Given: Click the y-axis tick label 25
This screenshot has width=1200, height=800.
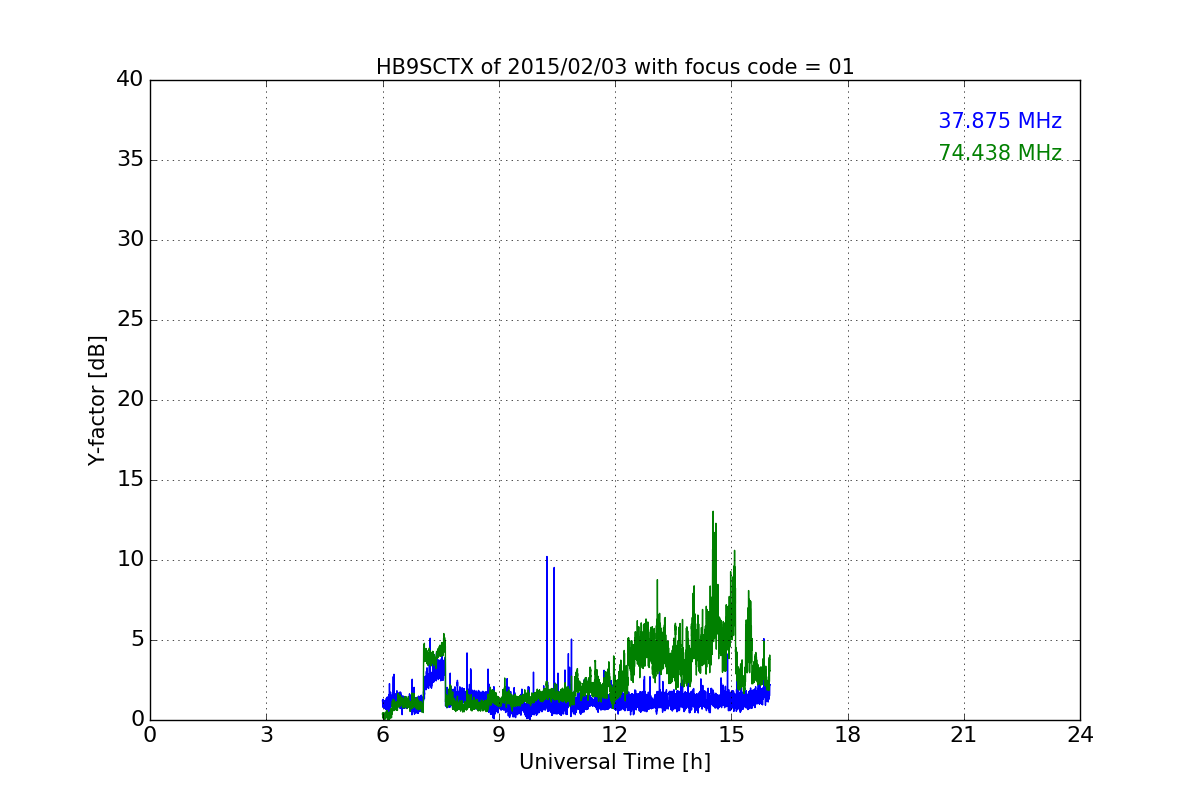Looking at the screenshot, I should 130,320.
